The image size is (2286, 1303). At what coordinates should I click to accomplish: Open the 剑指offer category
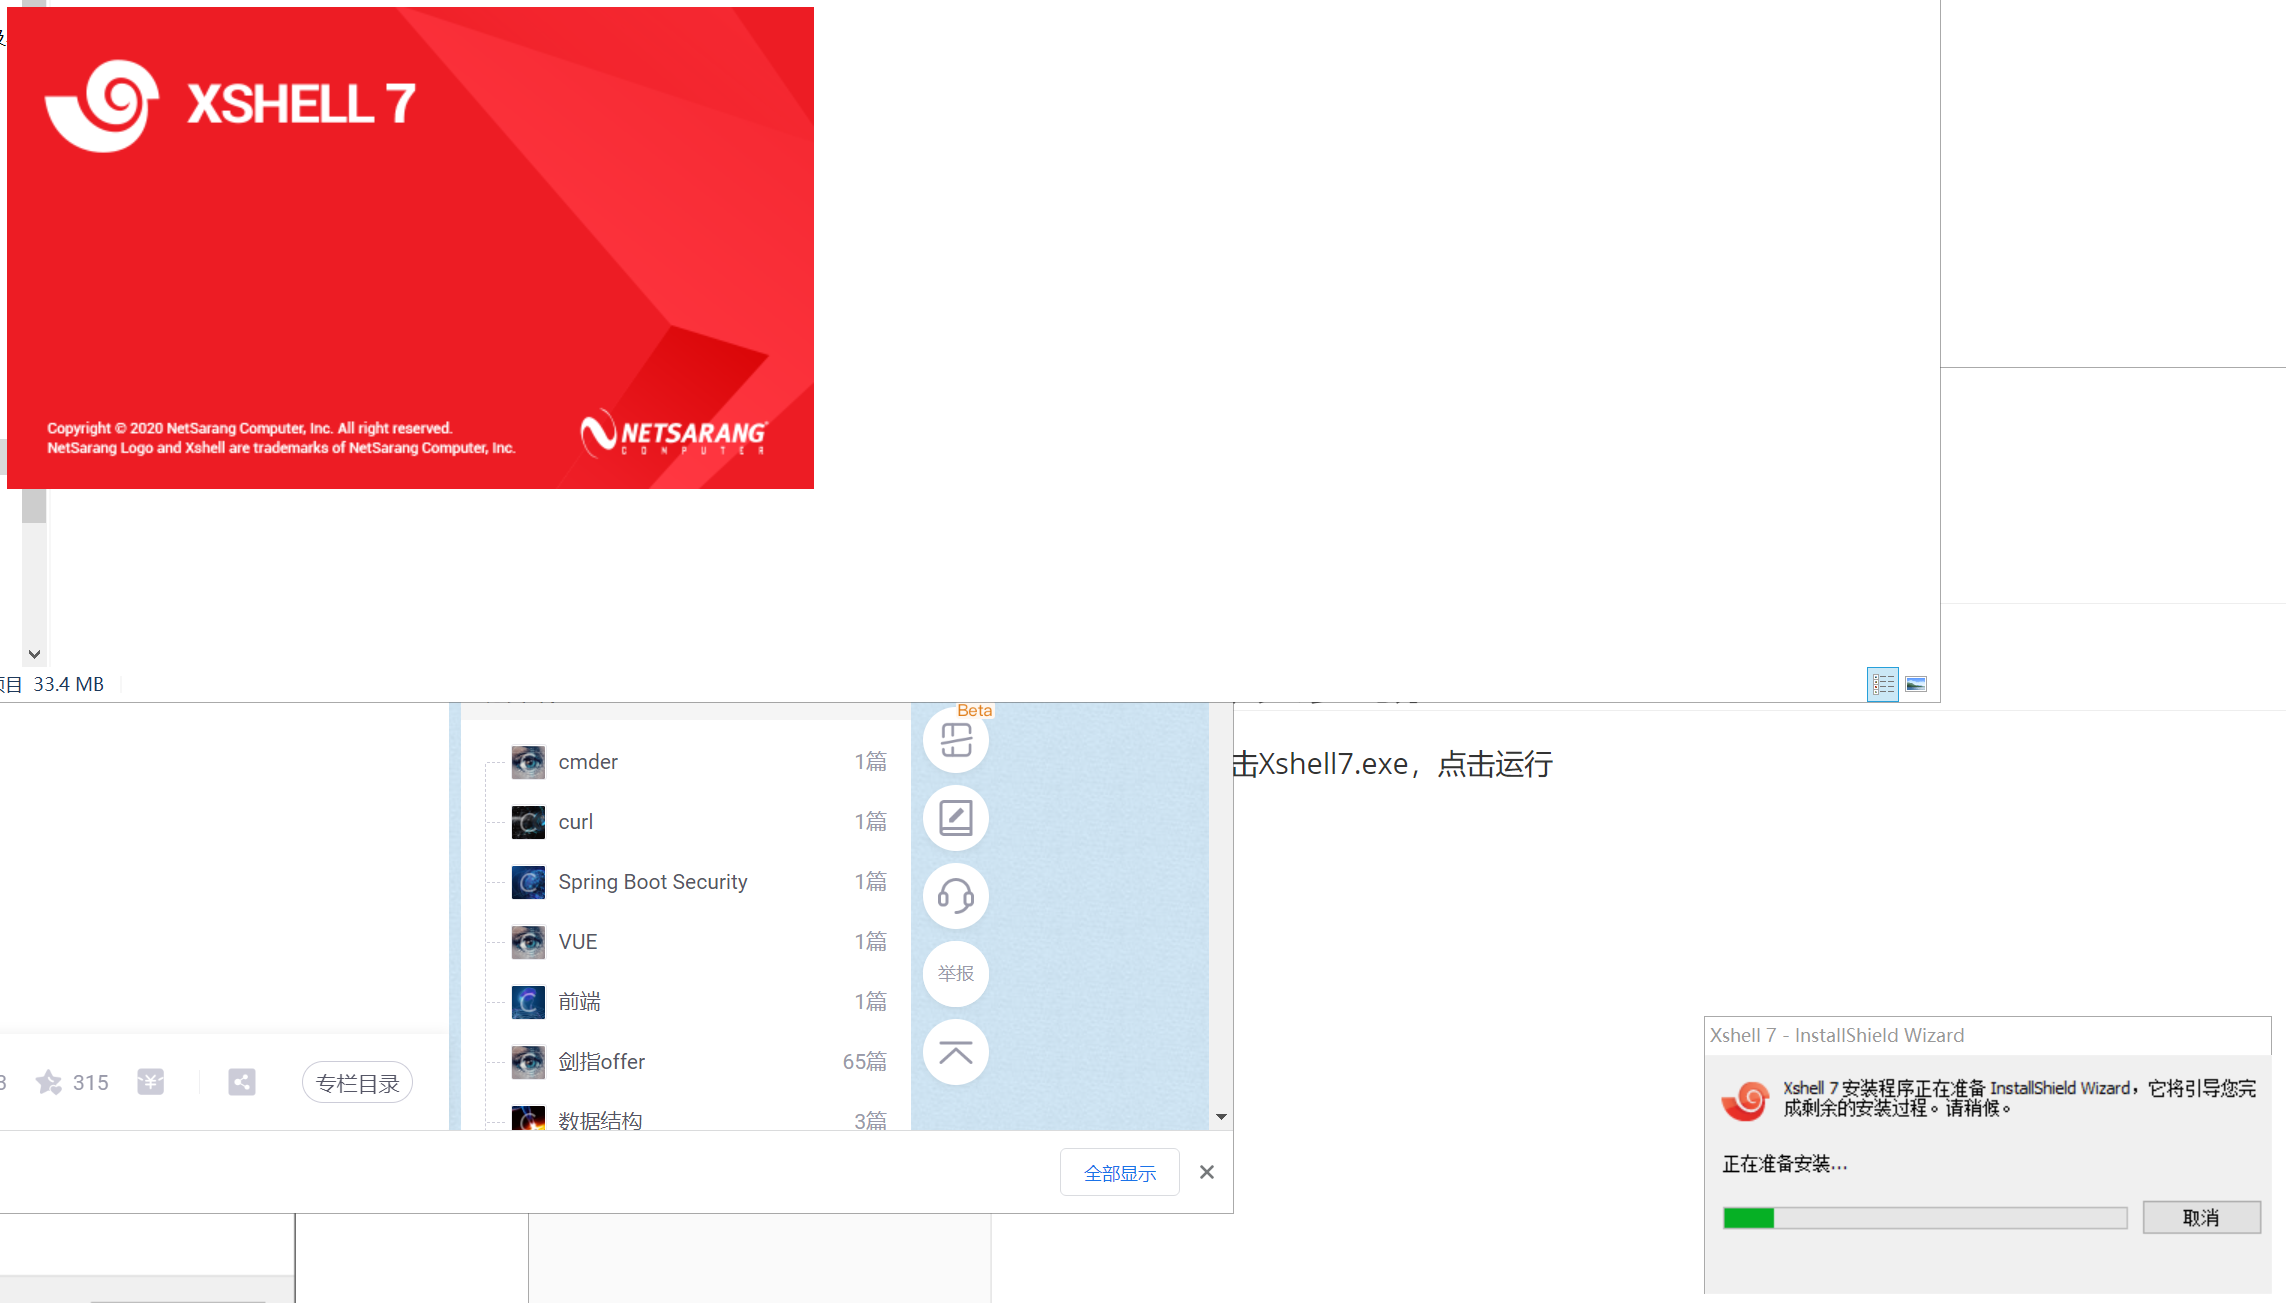(602, 1062)
